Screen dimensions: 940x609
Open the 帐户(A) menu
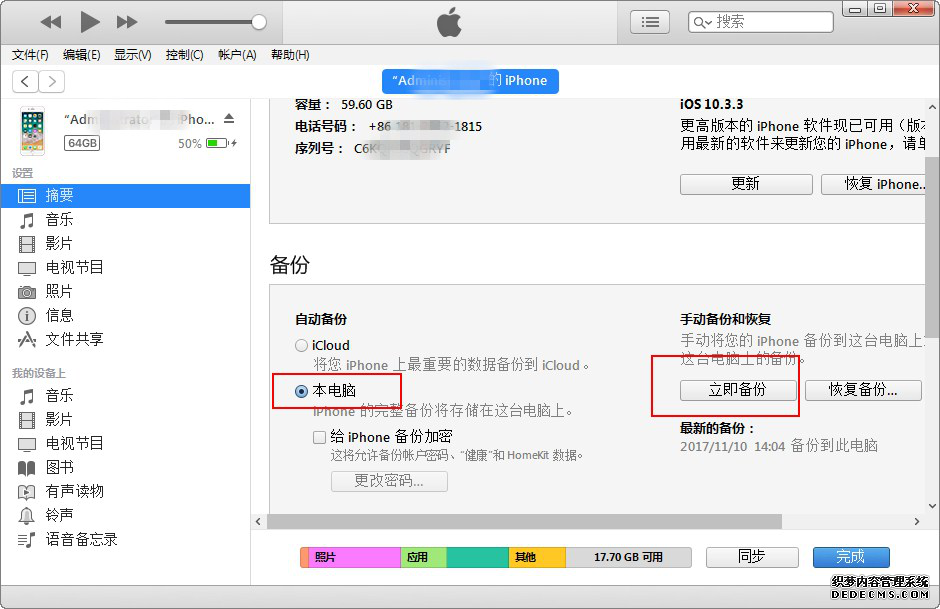point(237,55)
